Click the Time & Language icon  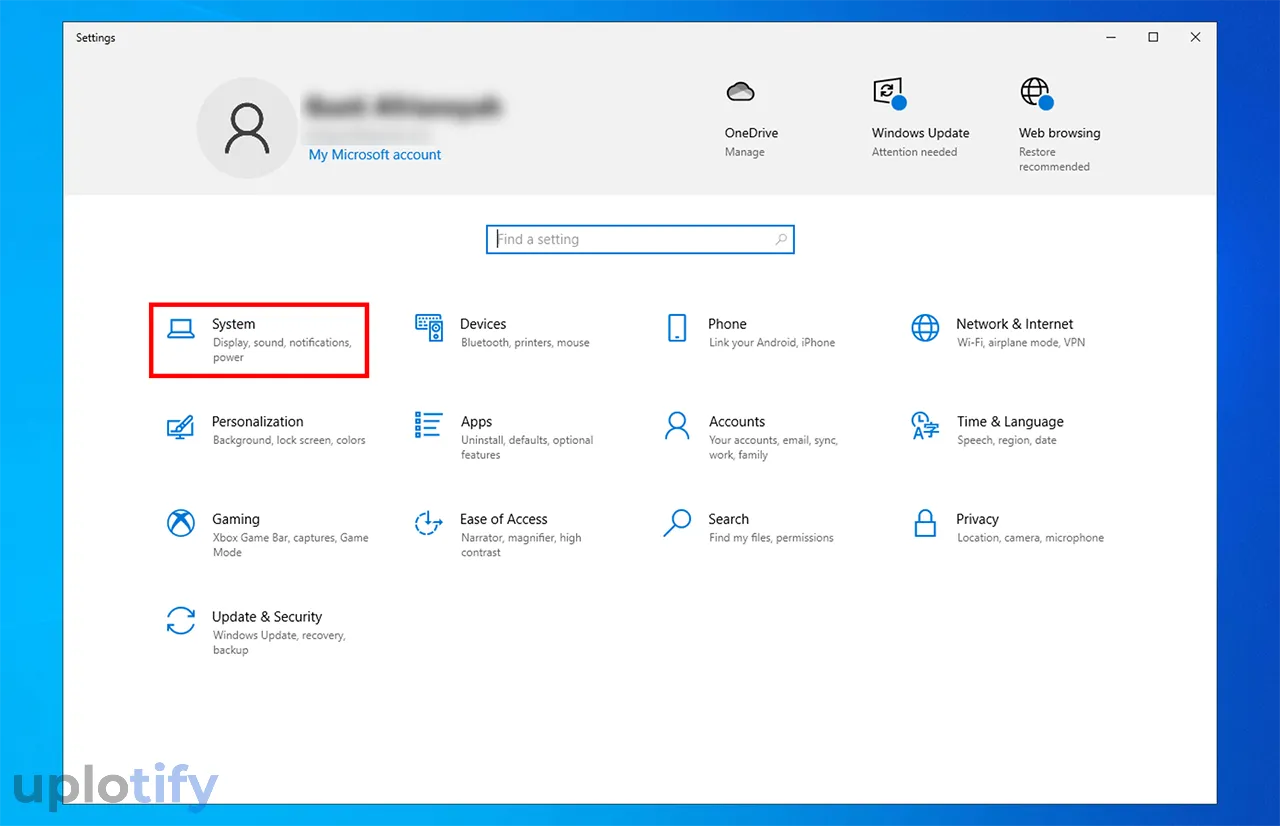click(925, 425)
